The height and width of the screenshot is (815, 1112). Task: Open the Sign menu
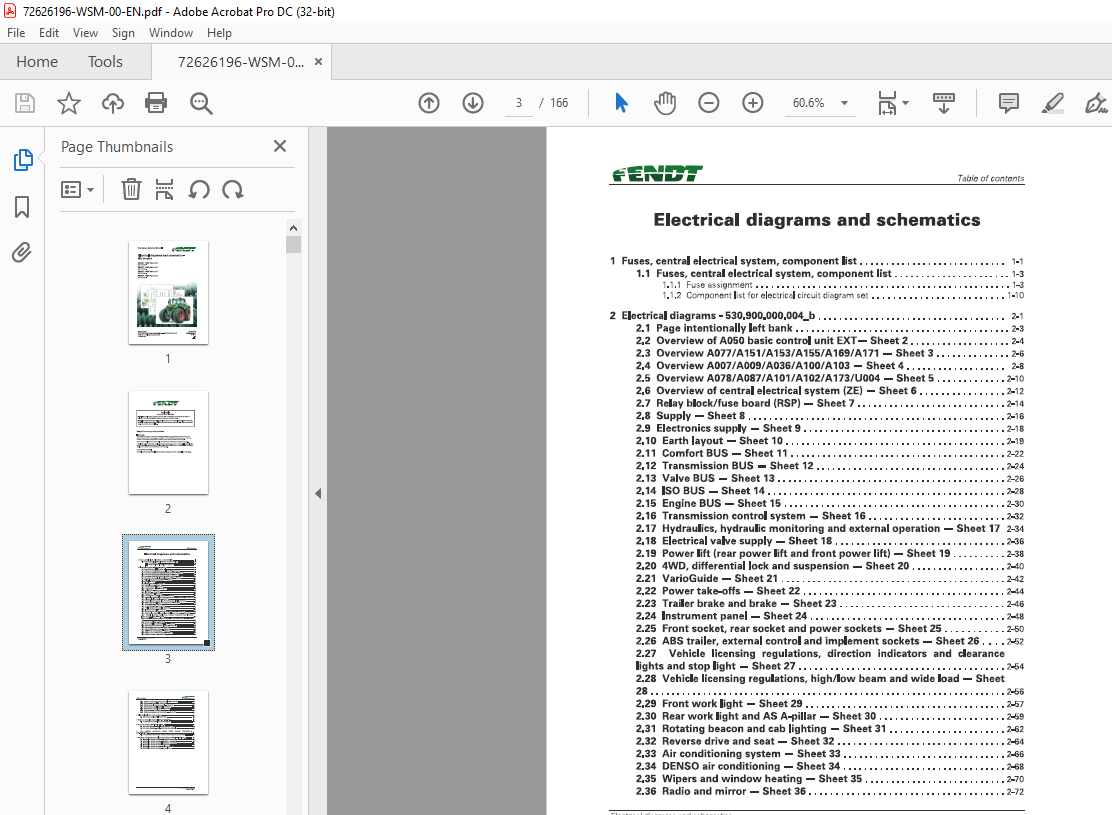pos(123,33)
